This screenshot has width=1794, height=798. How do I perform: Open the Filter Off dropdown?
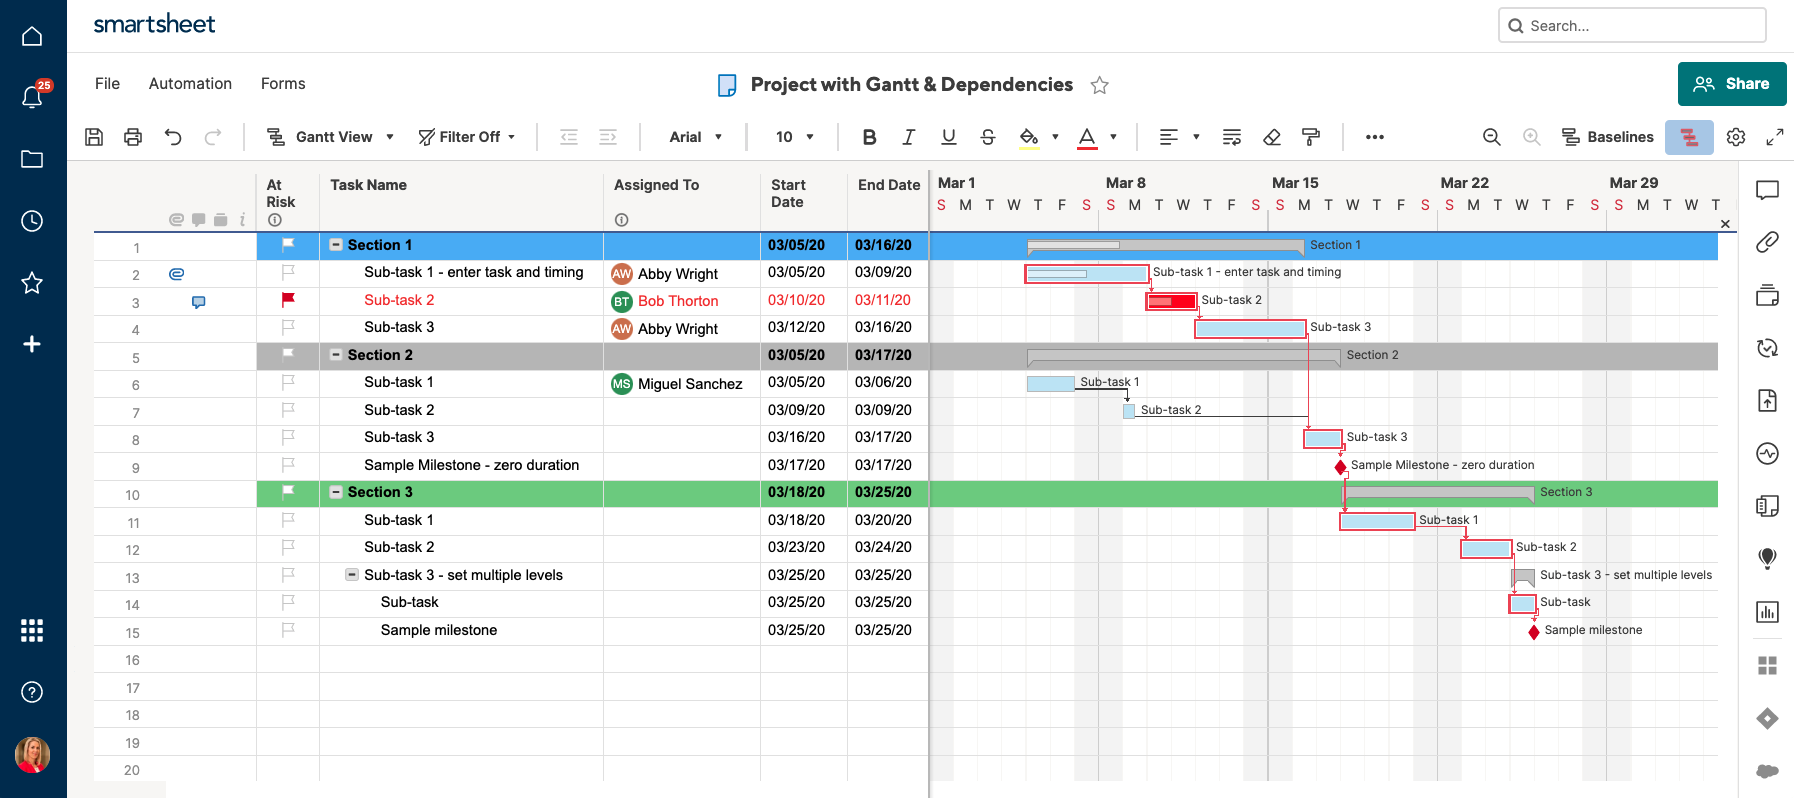click(467, 137)
